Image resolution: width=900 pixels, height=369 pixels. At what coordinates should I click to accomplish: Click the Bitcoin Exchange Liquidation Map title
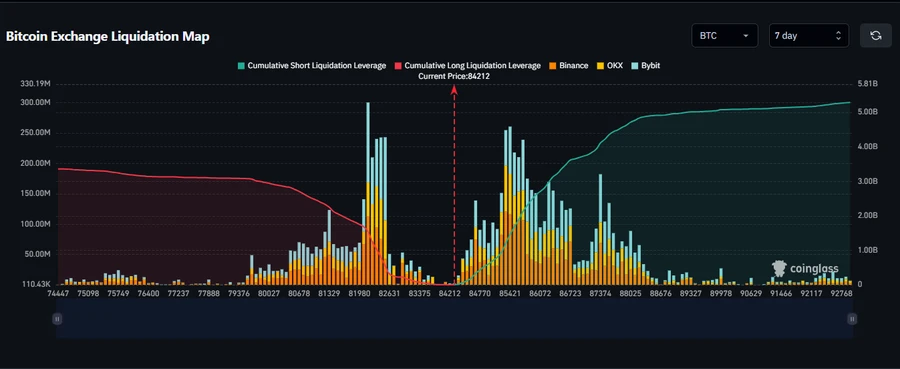tap(107, 37)
